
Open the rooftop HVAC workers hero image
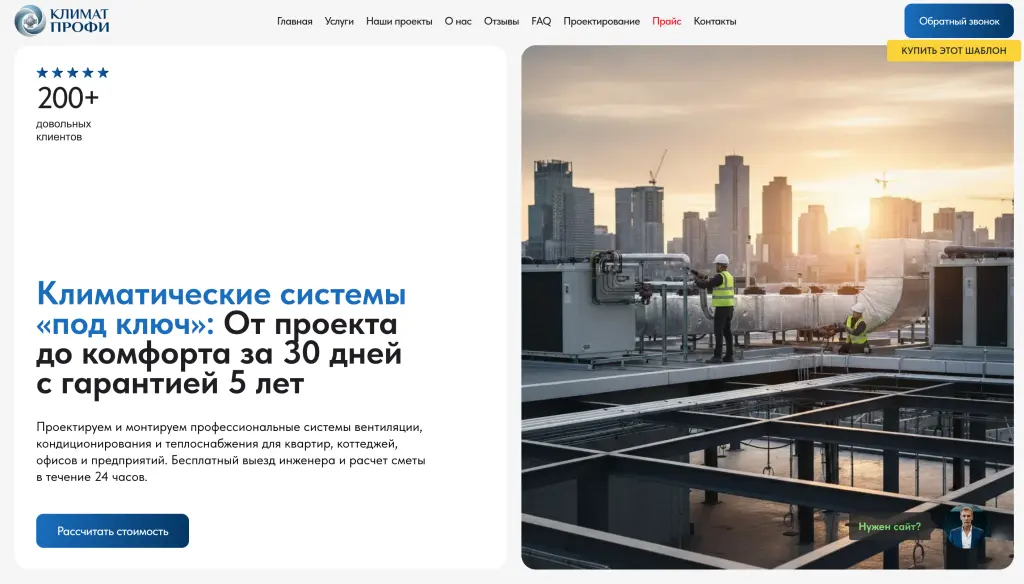[767, 307]
